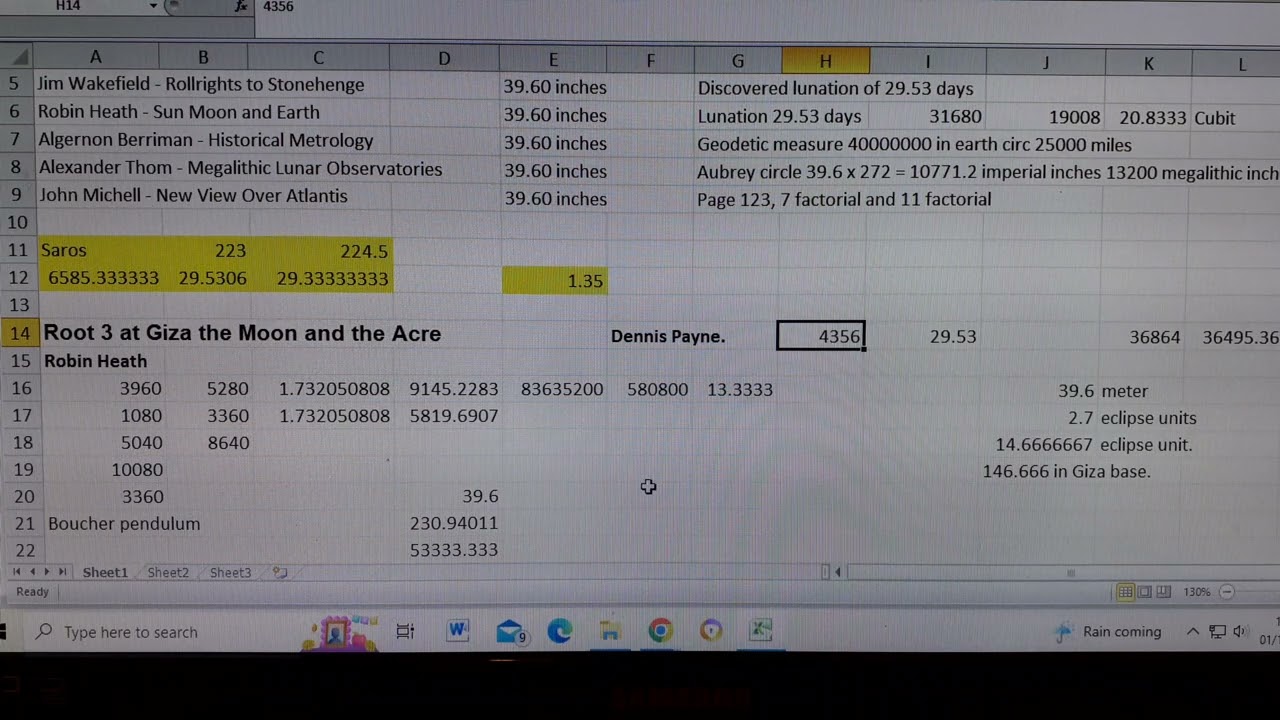Click the Rain coming weather widget

pos(1108,632)
